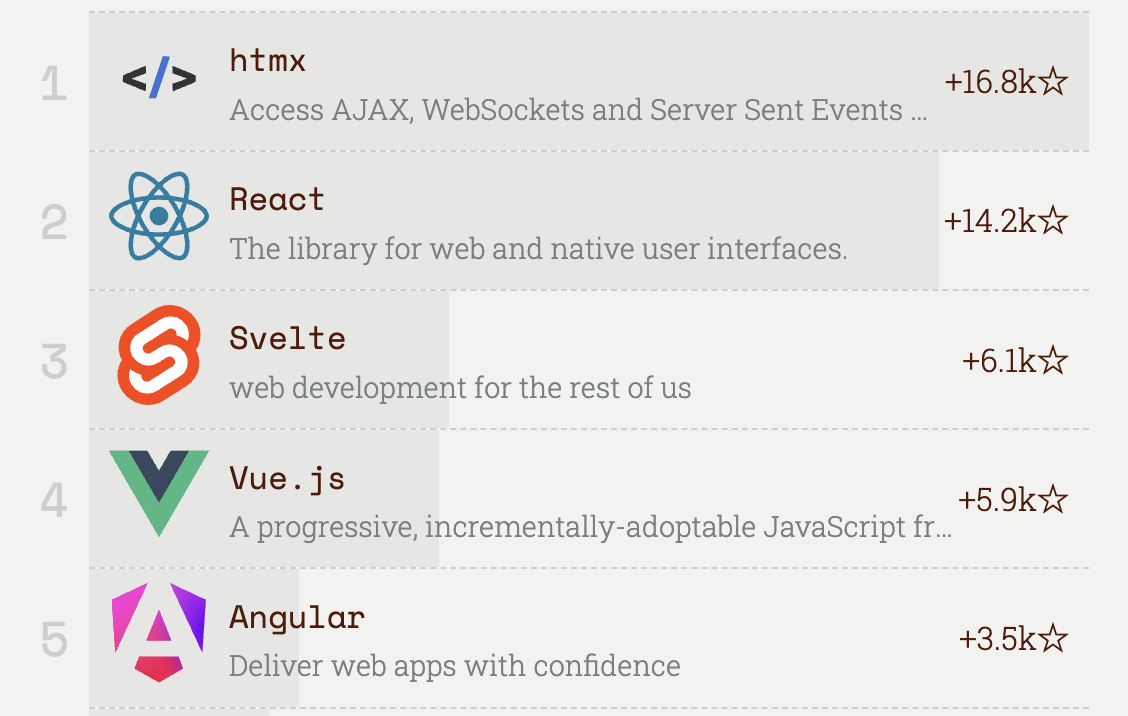Click React's description about web and native interfaces
This screenshot has height=716, width=1128.
538,249
